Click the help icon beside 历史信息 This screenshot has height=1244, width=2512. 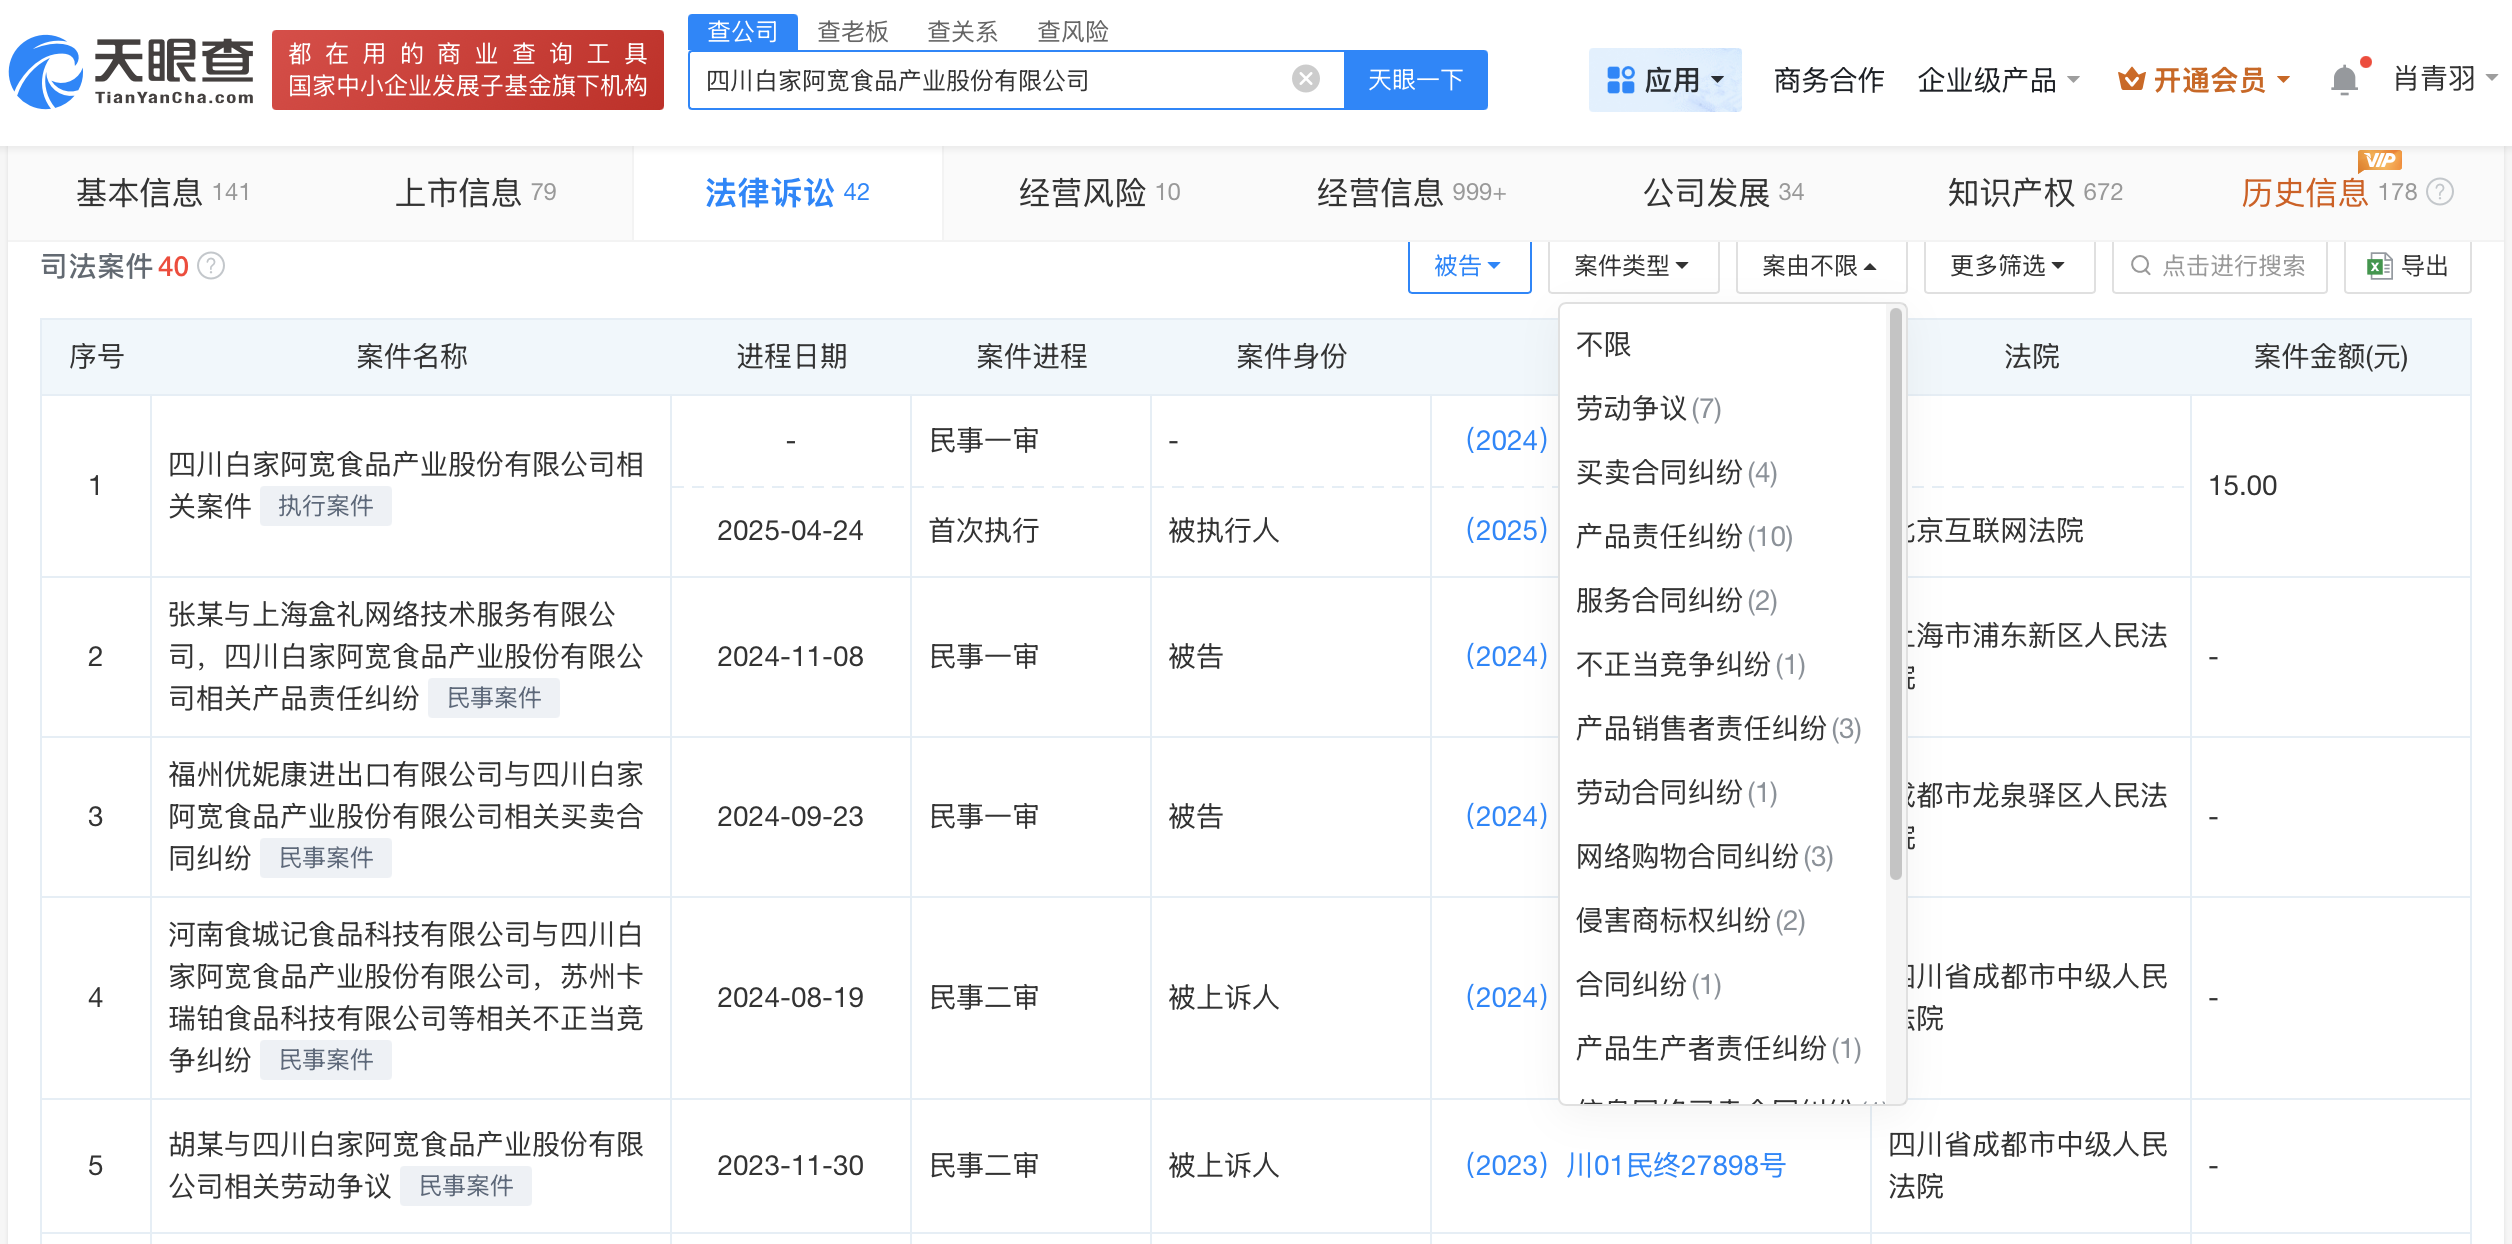2440,192
